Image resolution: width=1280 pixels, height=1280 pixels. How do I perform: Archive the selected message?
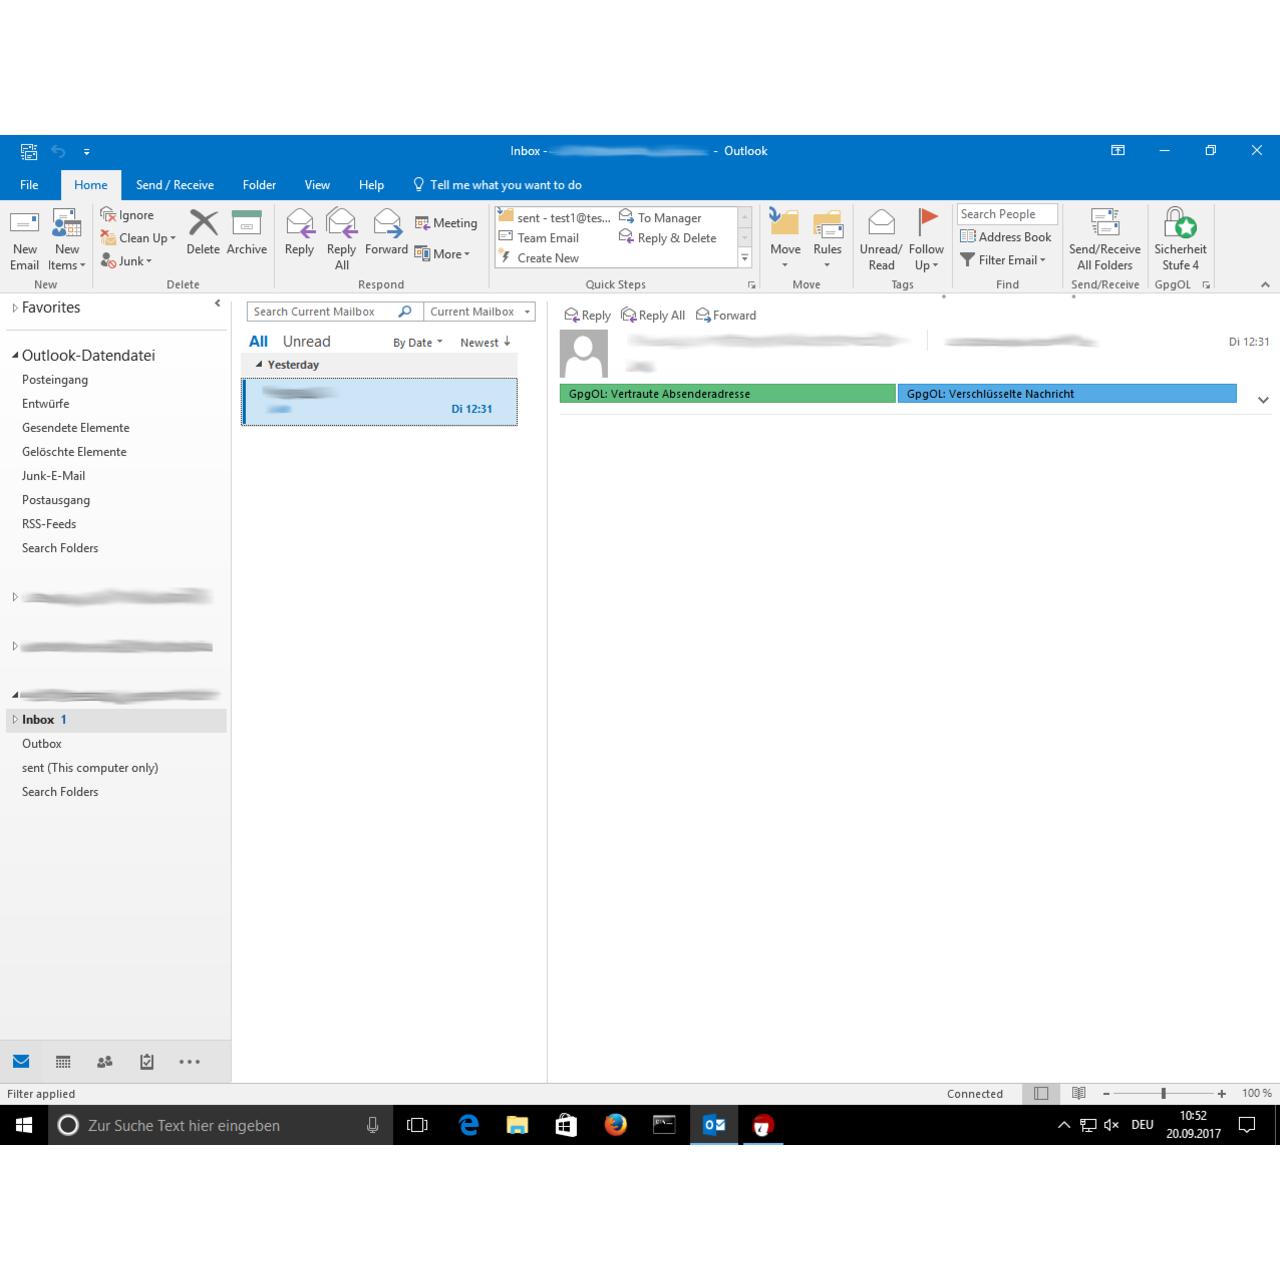(x=247, y=233)
